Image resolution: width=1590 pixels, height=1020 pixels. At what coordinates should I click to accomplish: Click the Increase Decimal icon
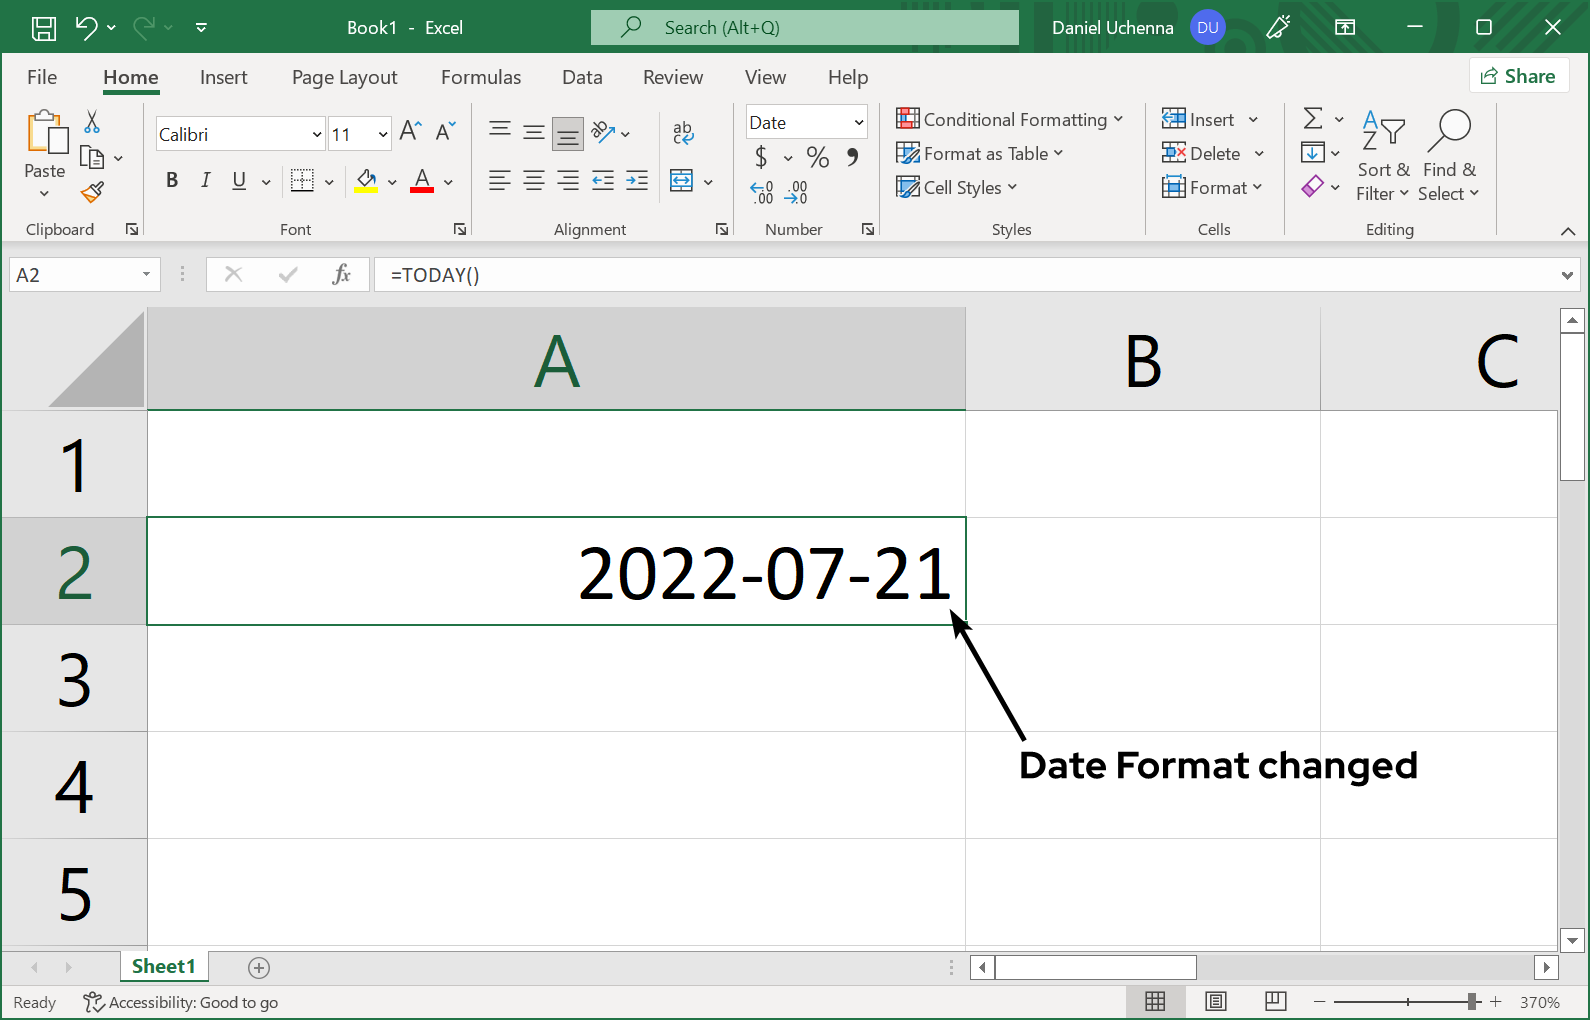click(x=762, y=192)
